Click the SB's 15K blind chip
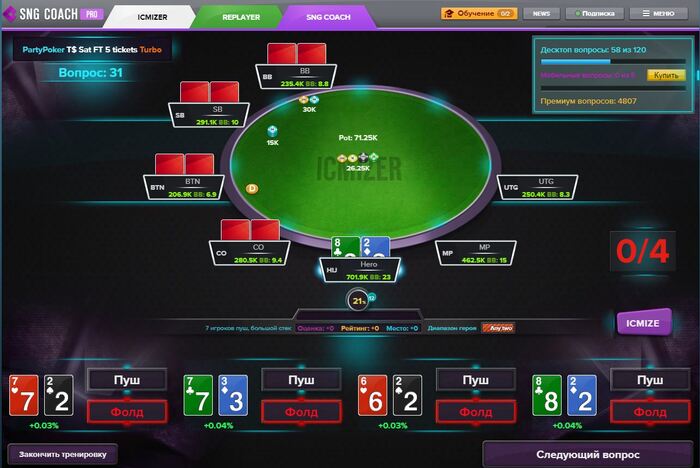Screen dimensions: 700x468 [x=272, y=131]
